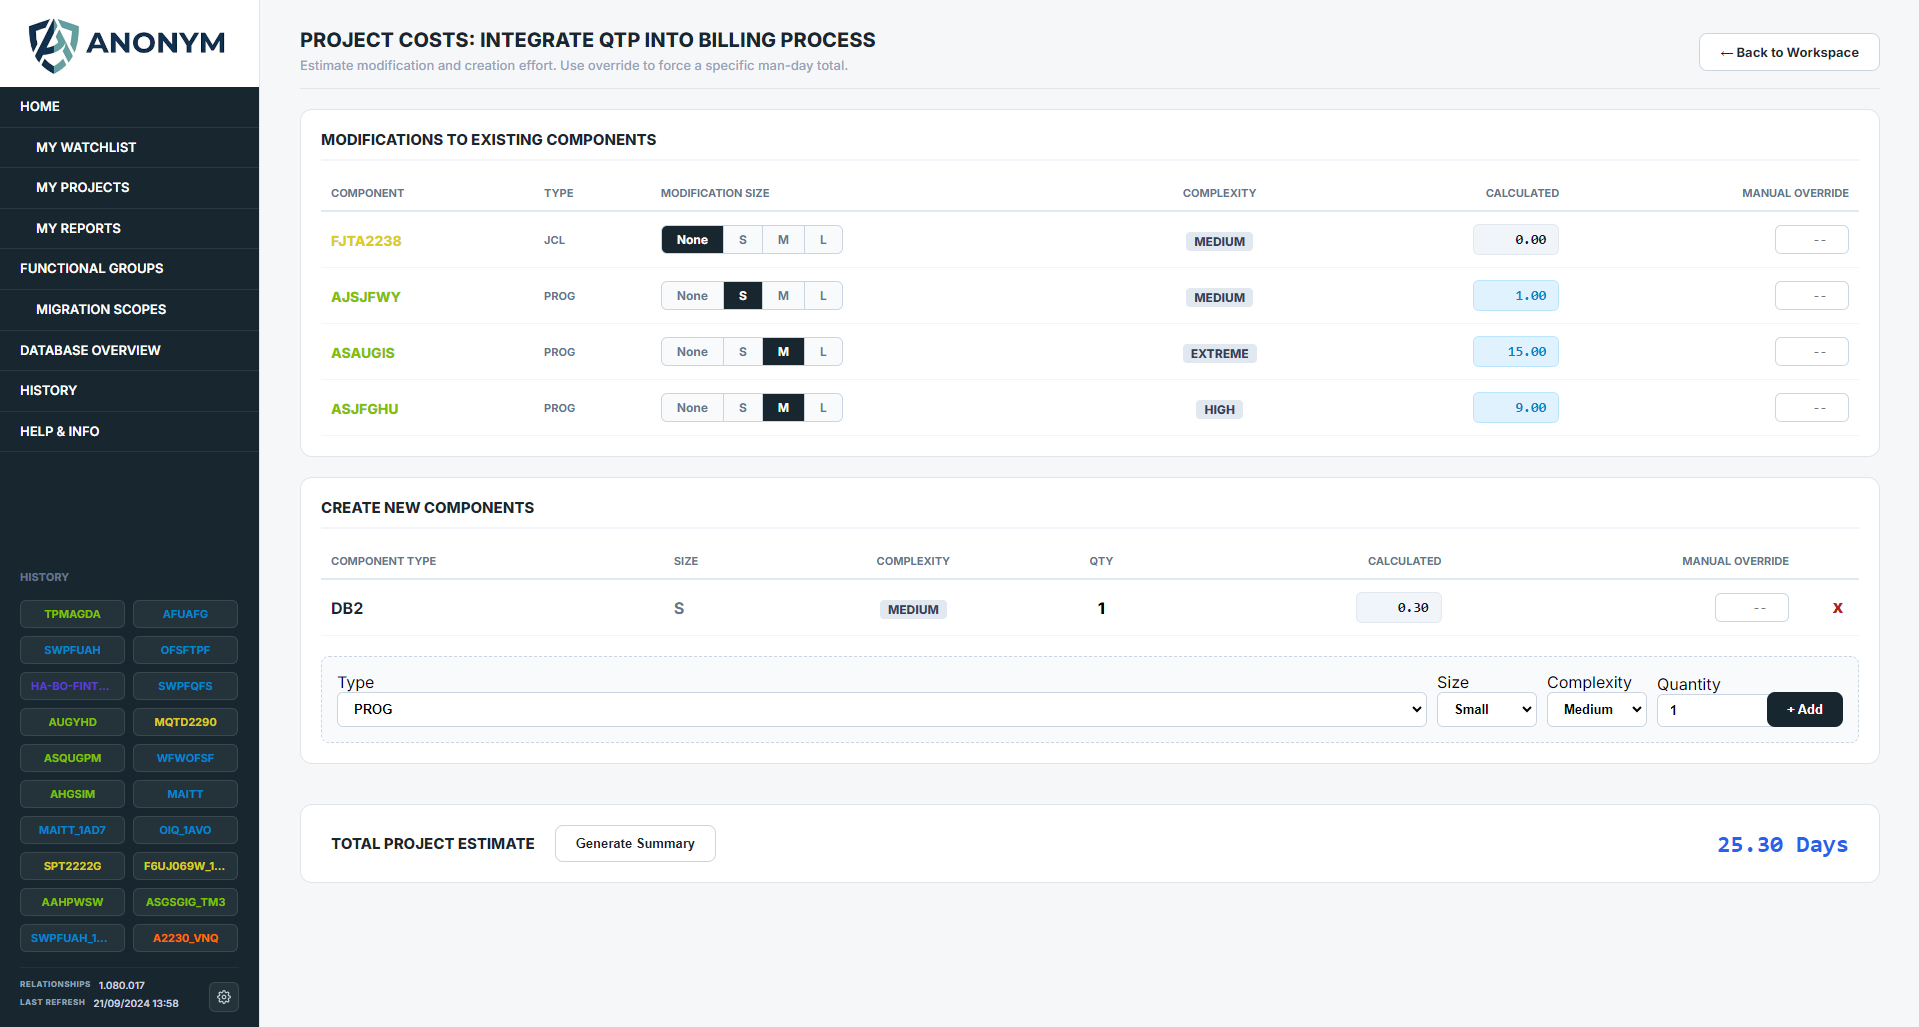The width and height of the screenshot is (1919, 1027).
Task: Click the 25.30 Days total estimate
Action: pos(1782,845)
